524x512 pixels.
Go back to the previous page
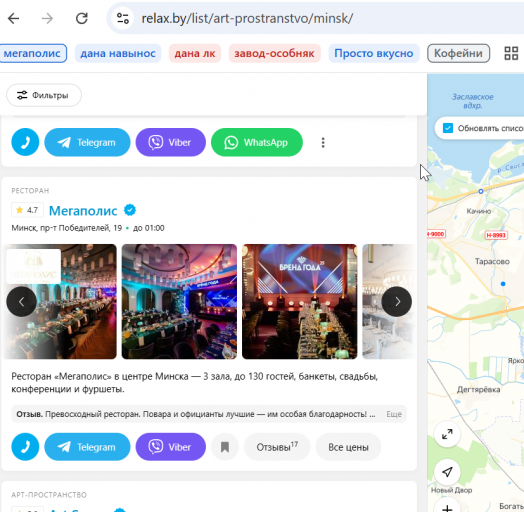pos(13,18)
